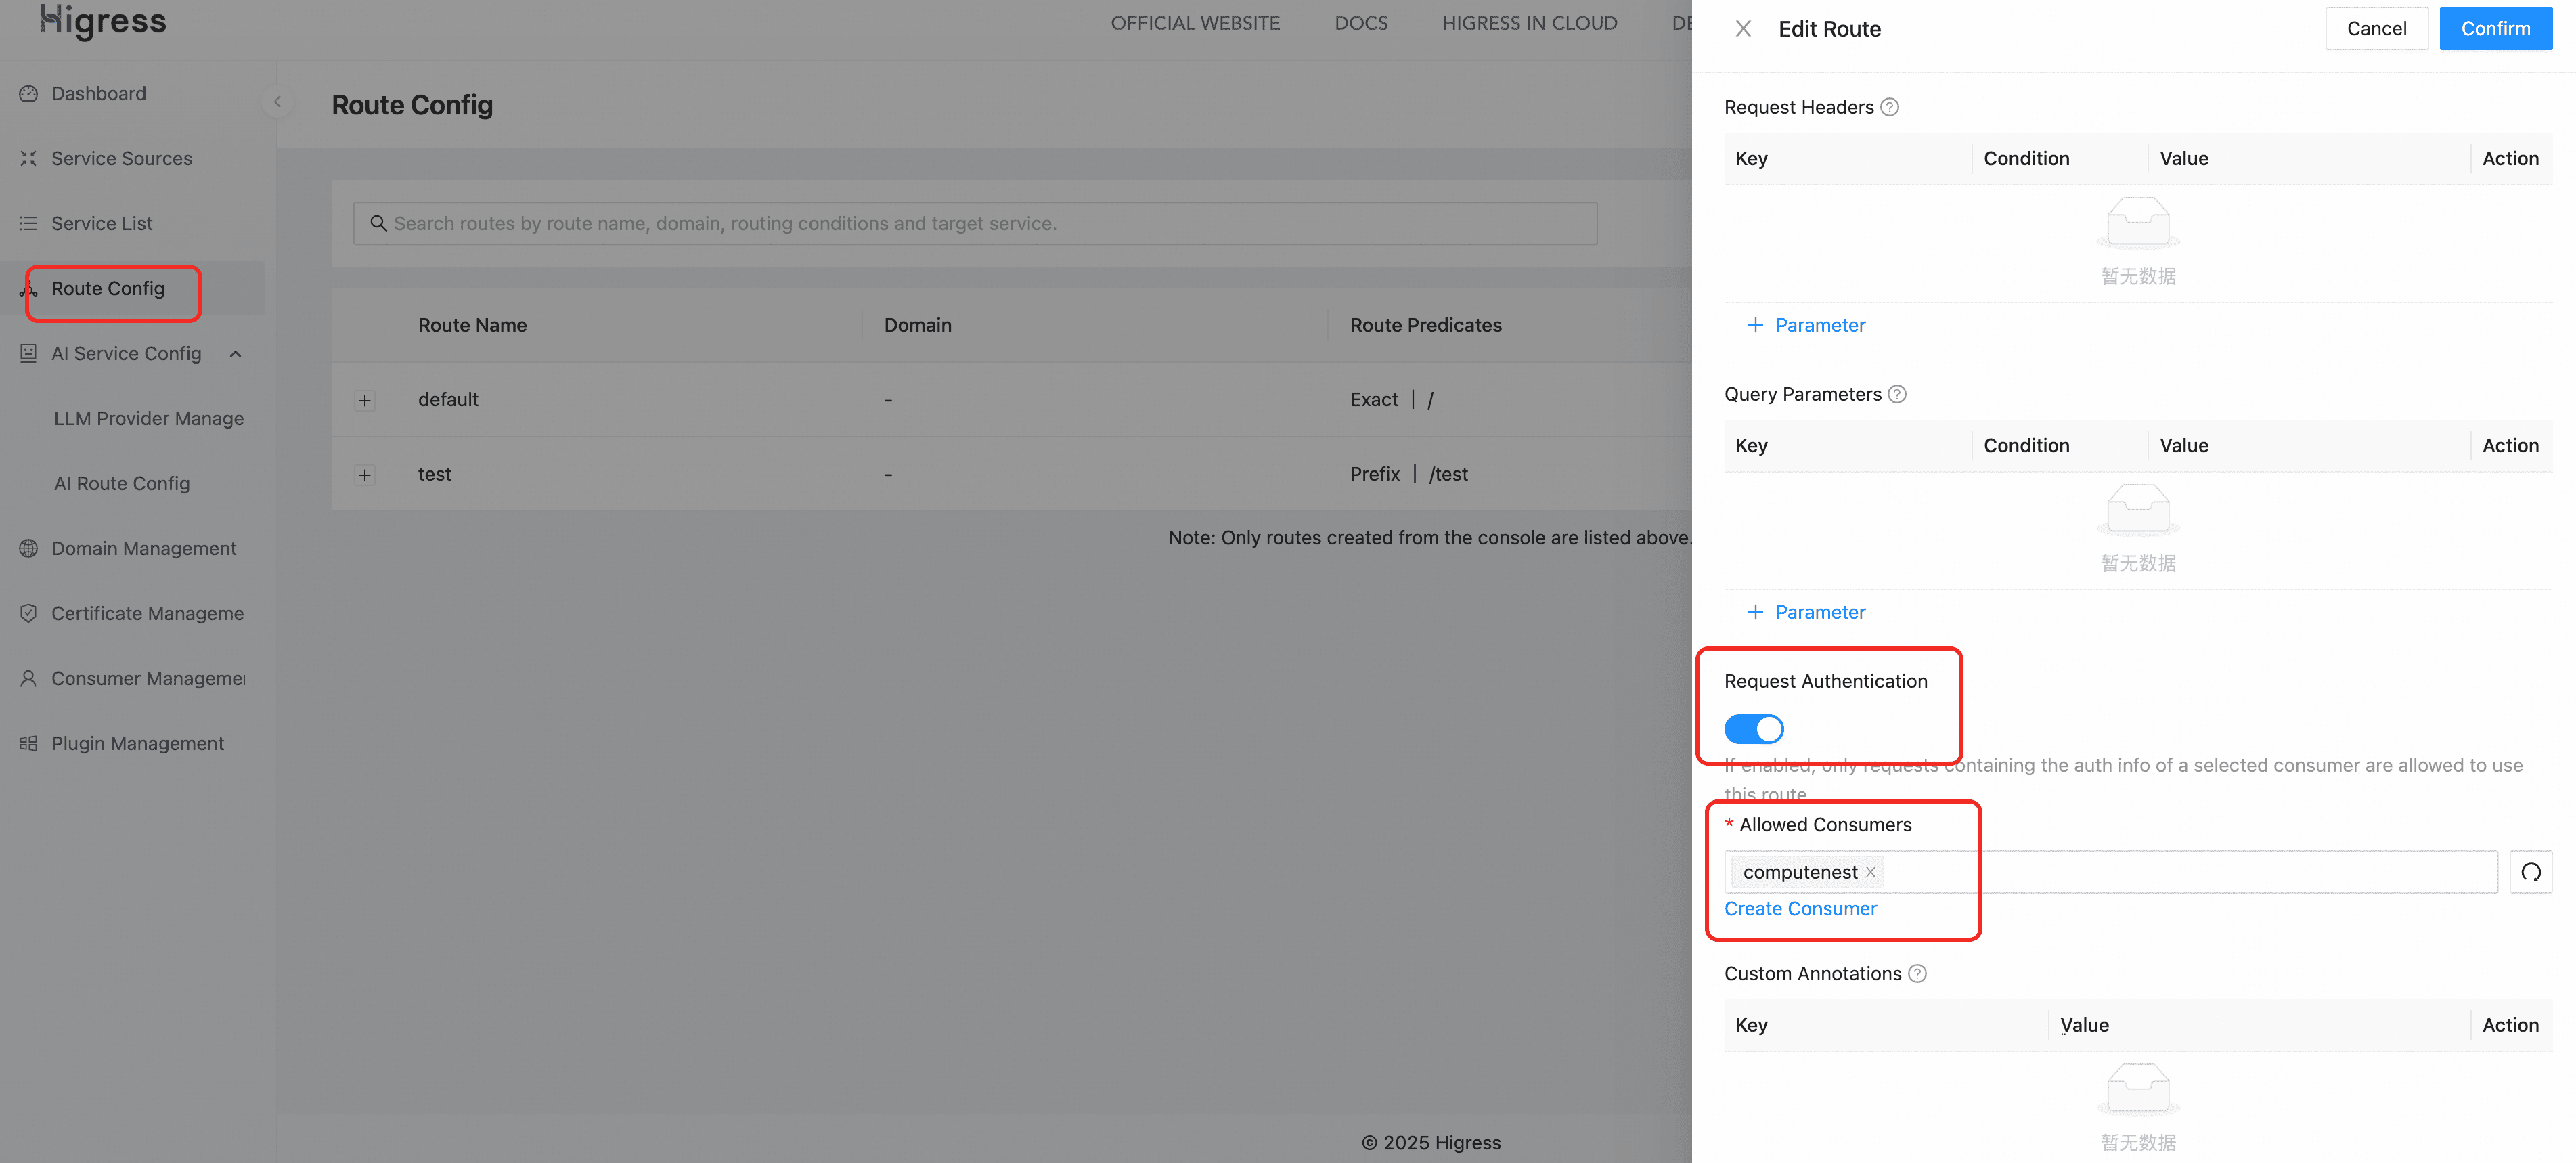
Task: Open AI Route Config
Action: pyautogui.click(x=122, y=484)
